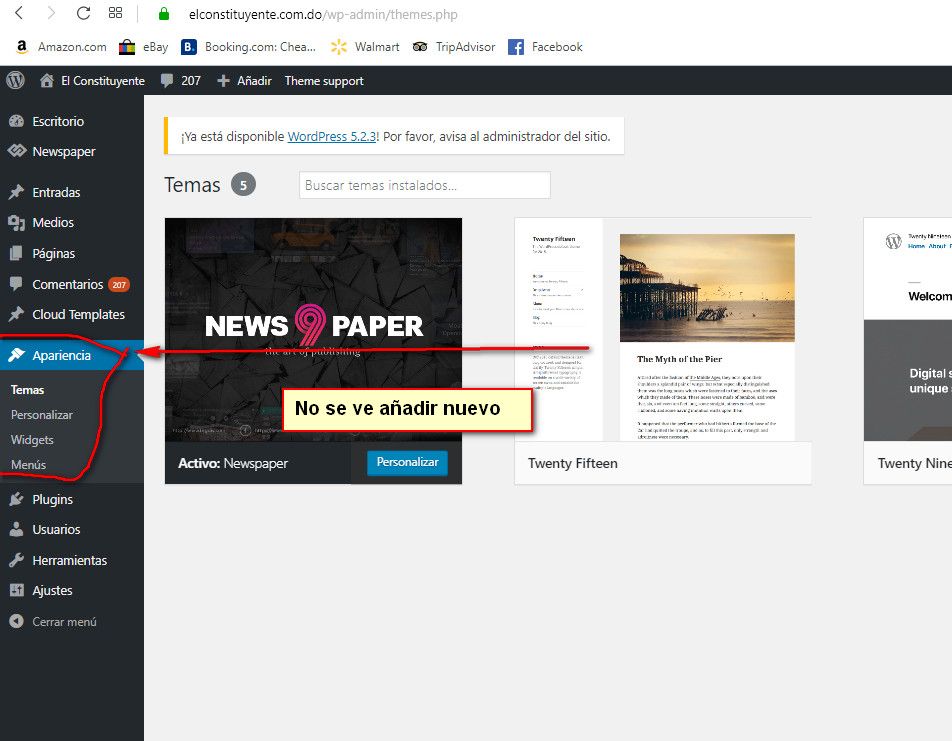Click the green padlock security icon
This screenshot has height=741, width=952.
click(x=163, y=14)
